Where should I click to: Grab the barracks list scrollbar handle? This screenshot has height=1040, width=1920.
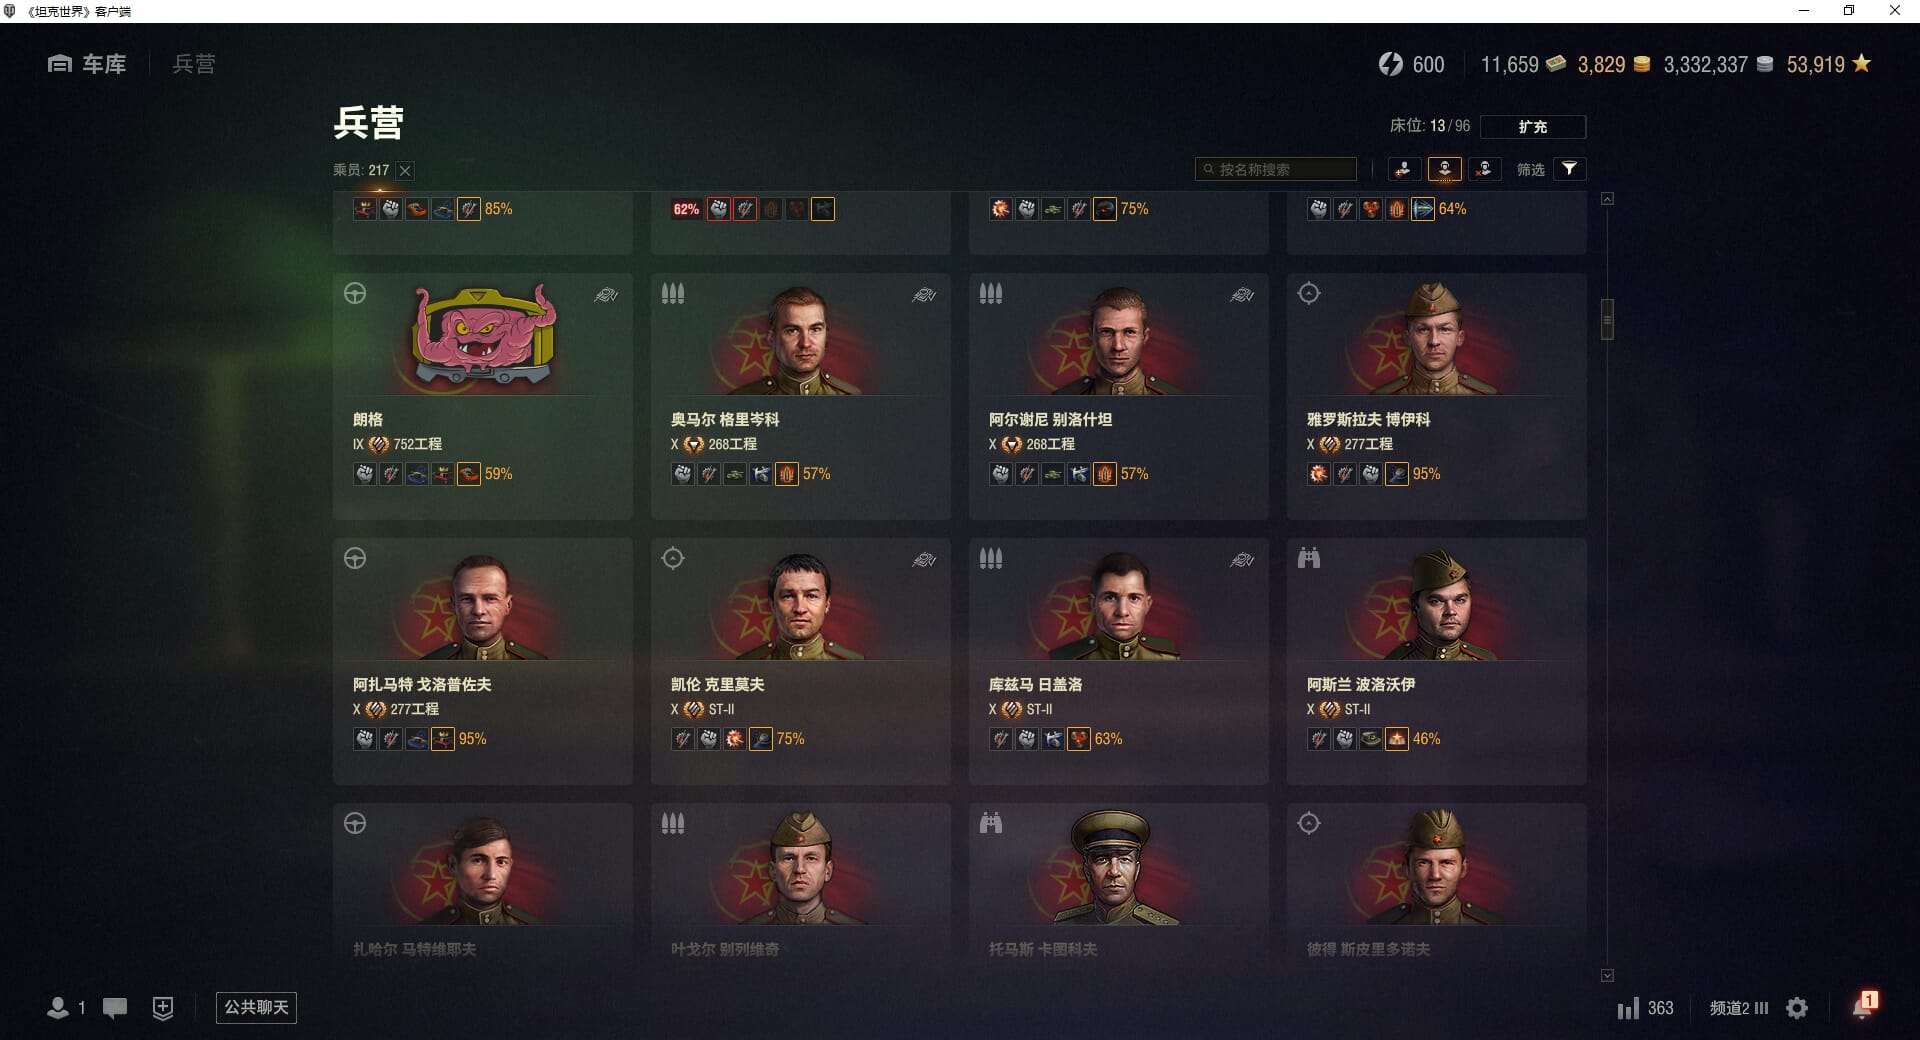coord(1607,320)
